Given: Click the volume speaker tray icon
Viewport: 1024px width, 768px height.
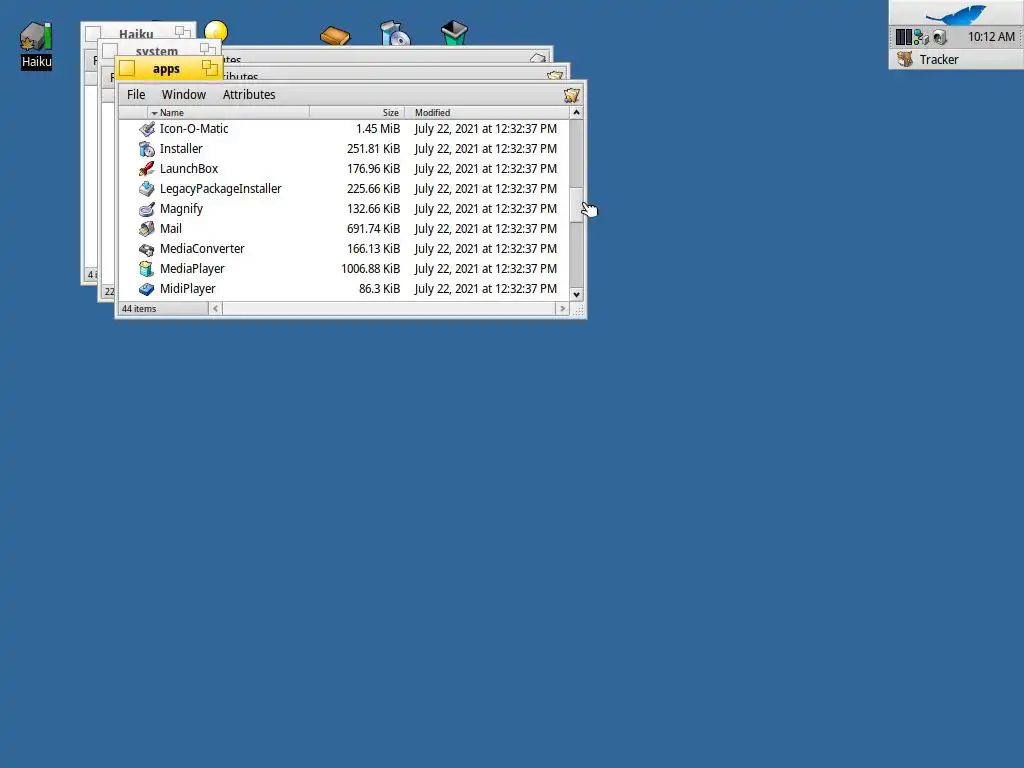Looking at the screenshot, I should (940, 37).
